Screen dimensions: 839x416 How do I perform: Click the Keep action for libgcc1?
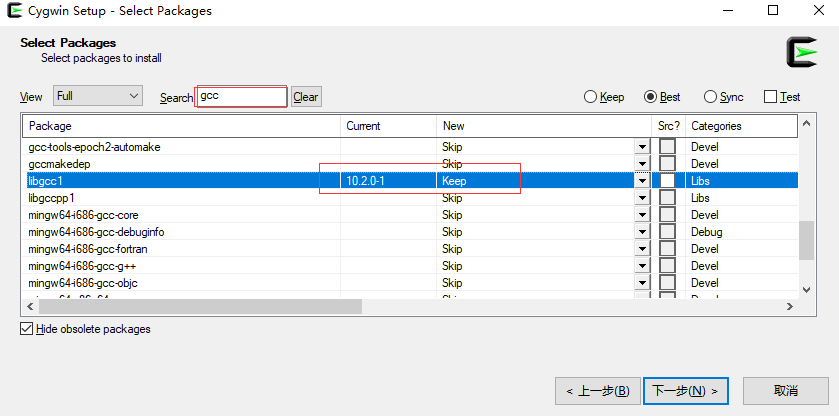pos(454,181)
